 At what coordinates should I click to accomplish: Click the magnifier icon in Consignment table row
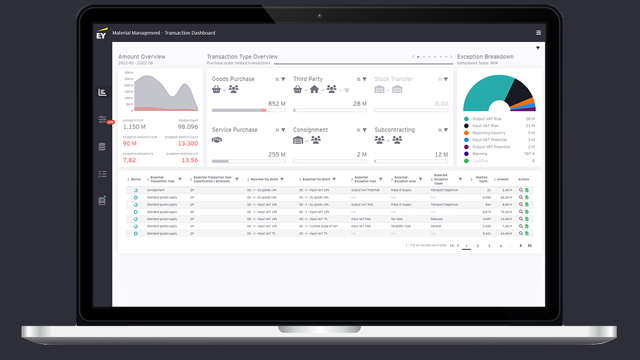pos(521,190)
